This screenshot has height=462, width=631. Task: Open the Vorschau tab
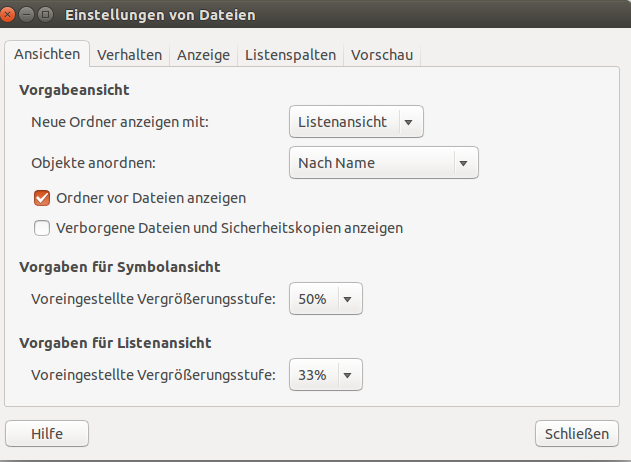coord(382,55)
